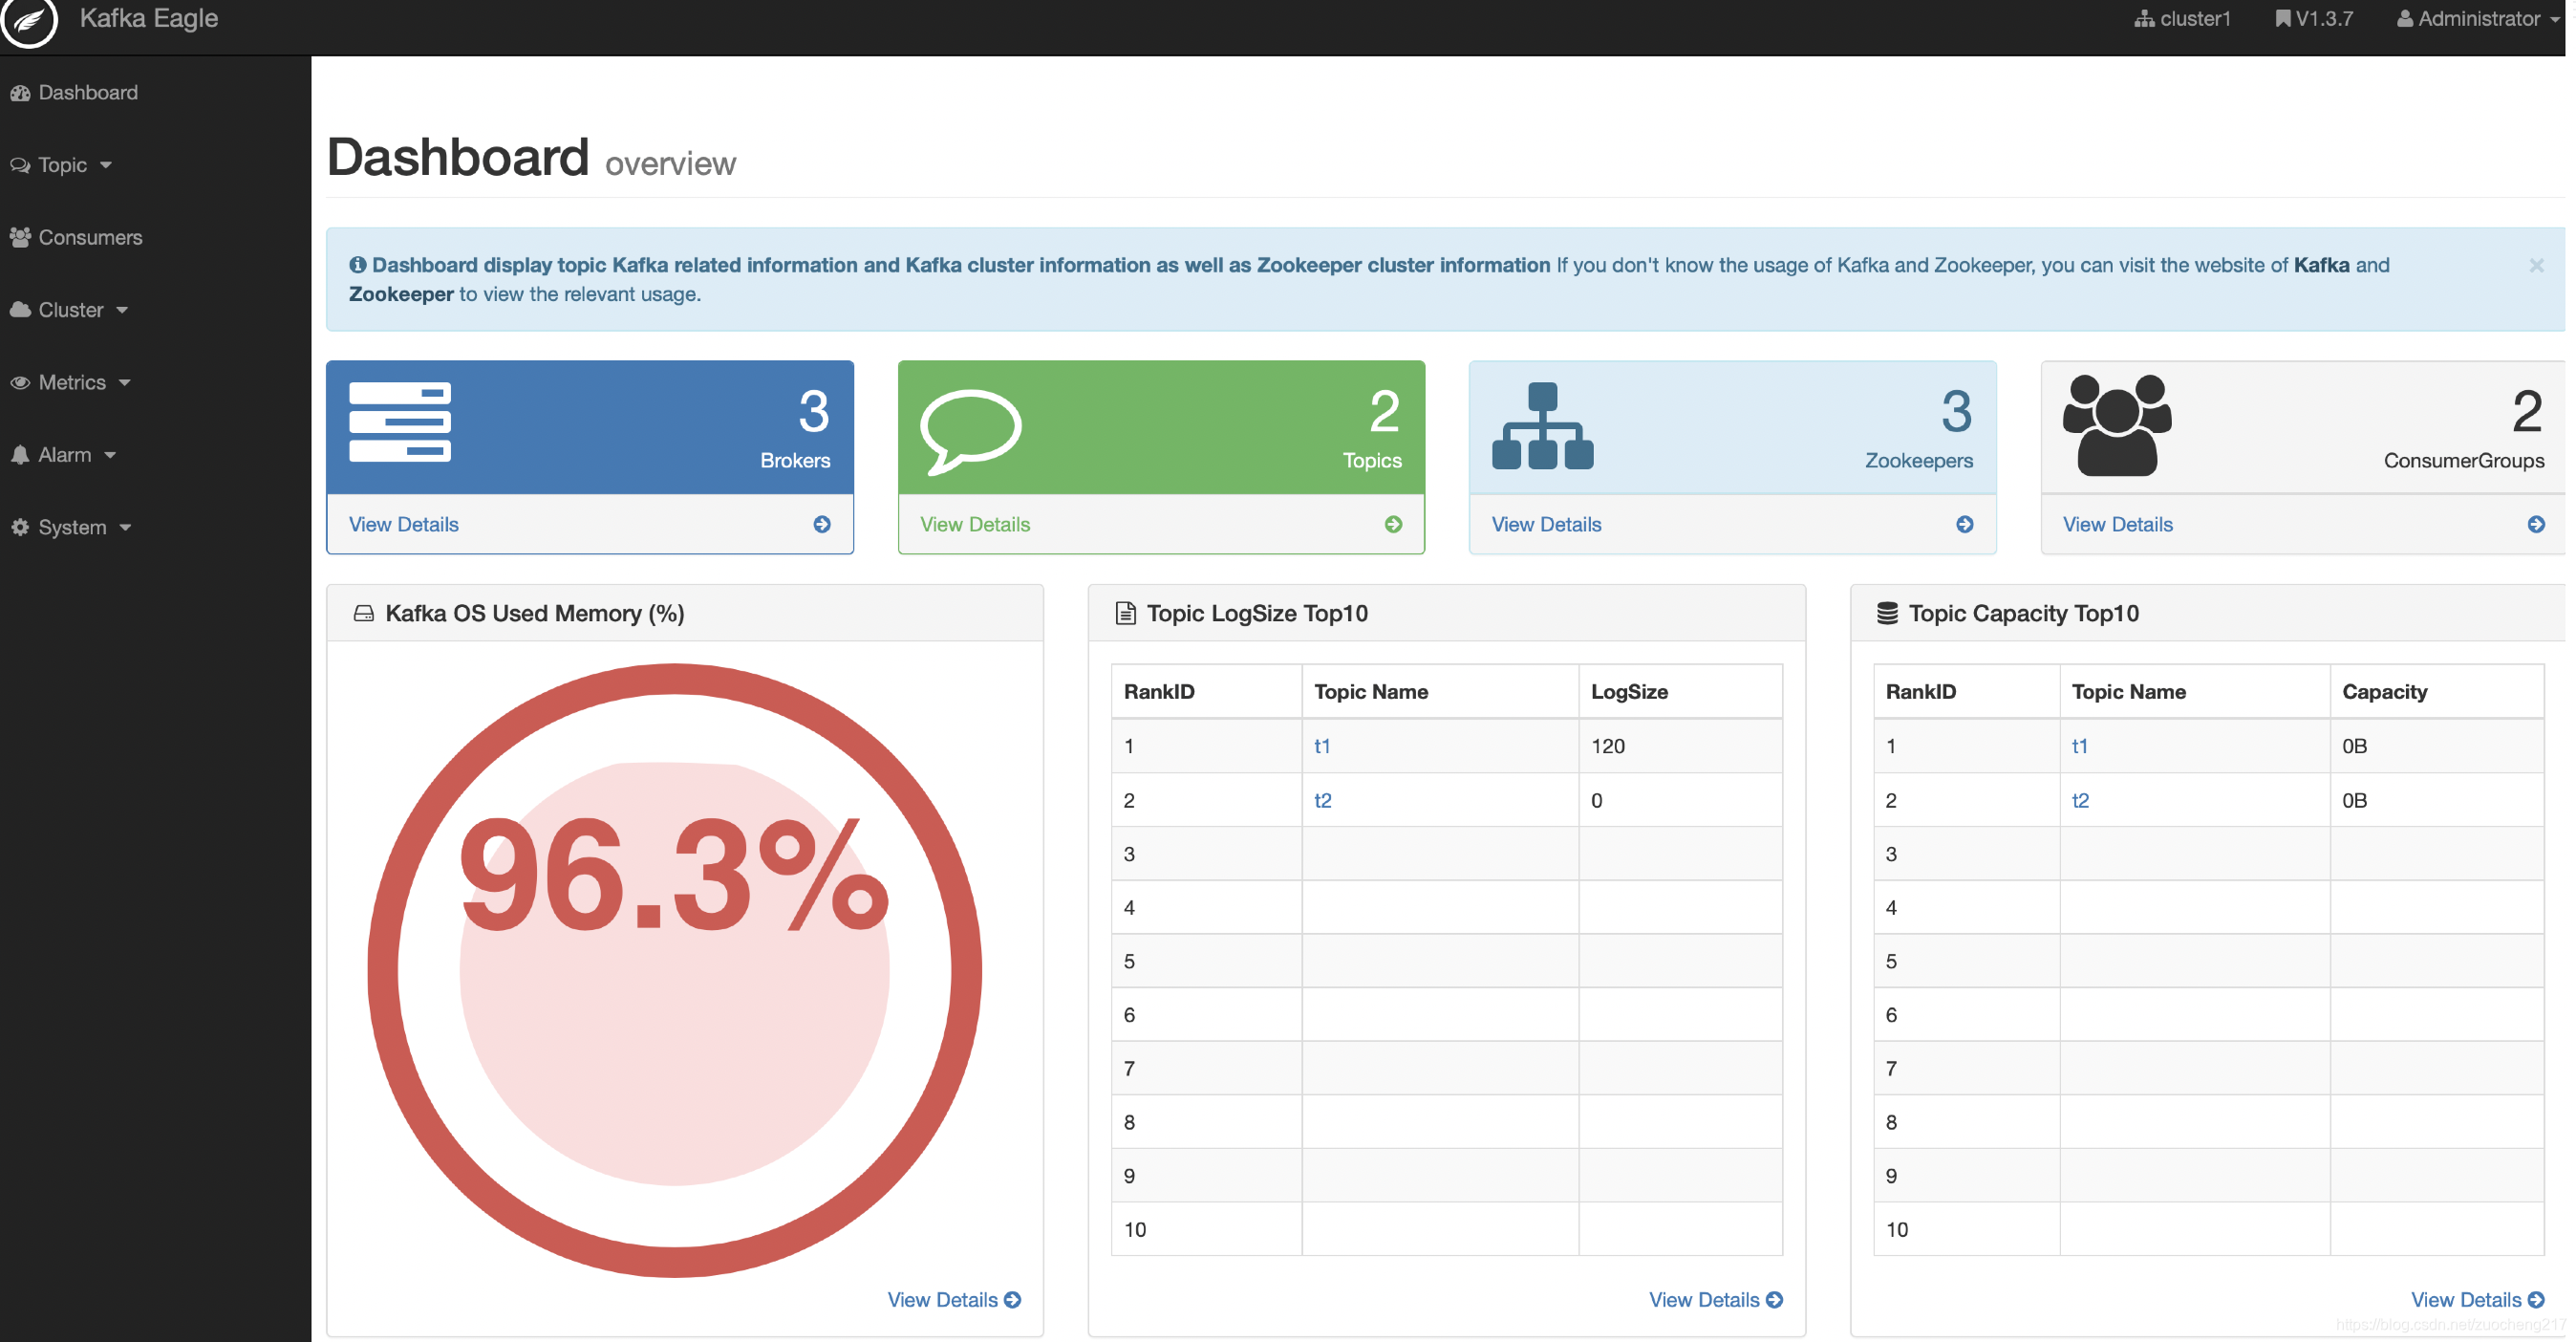
Task: Click the ConsumerGroups people icon
Action: coord(2115,424)
